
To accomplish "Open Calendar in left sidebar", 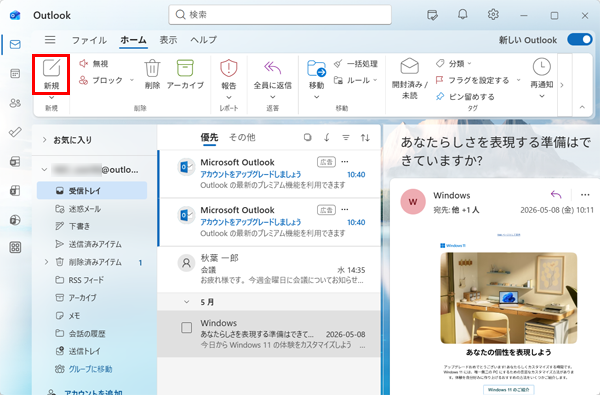I will 15,73.
